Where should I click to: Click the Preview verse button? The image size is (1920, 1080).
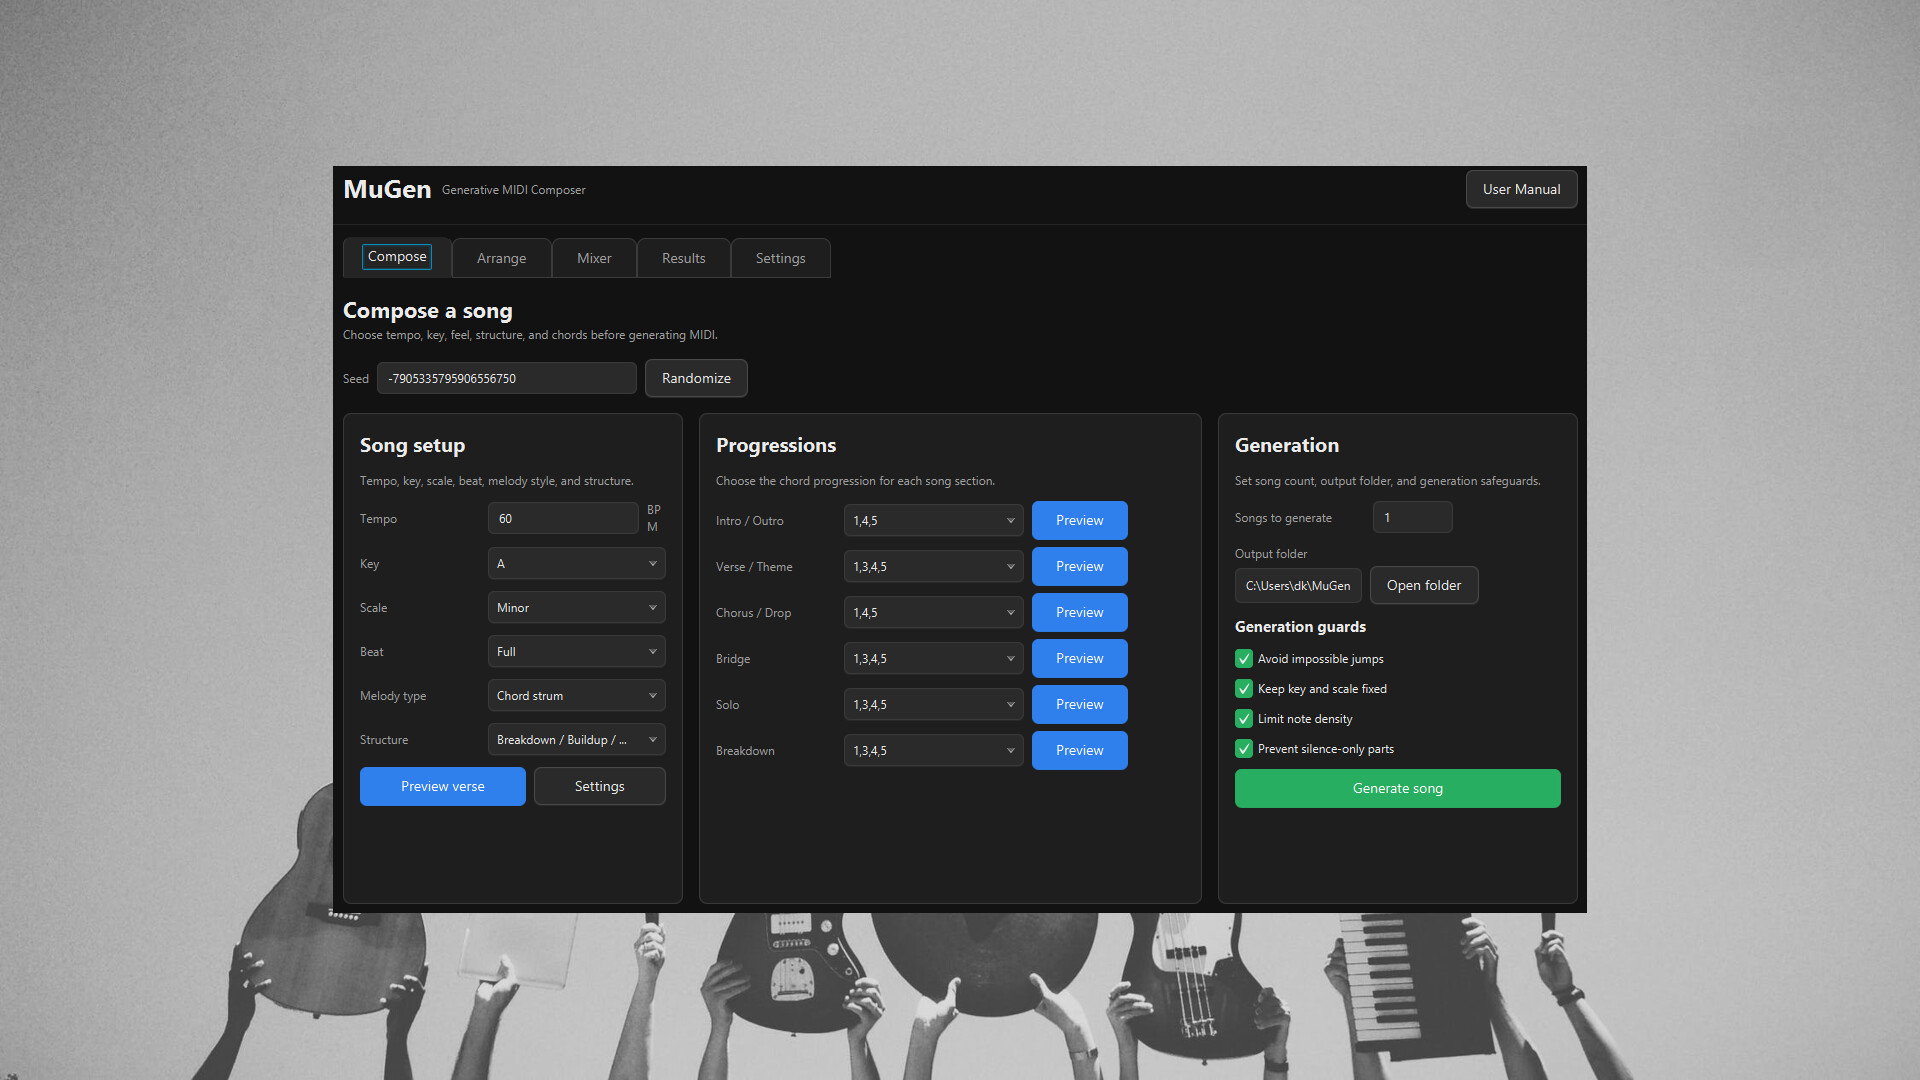[x=442, y=786]
